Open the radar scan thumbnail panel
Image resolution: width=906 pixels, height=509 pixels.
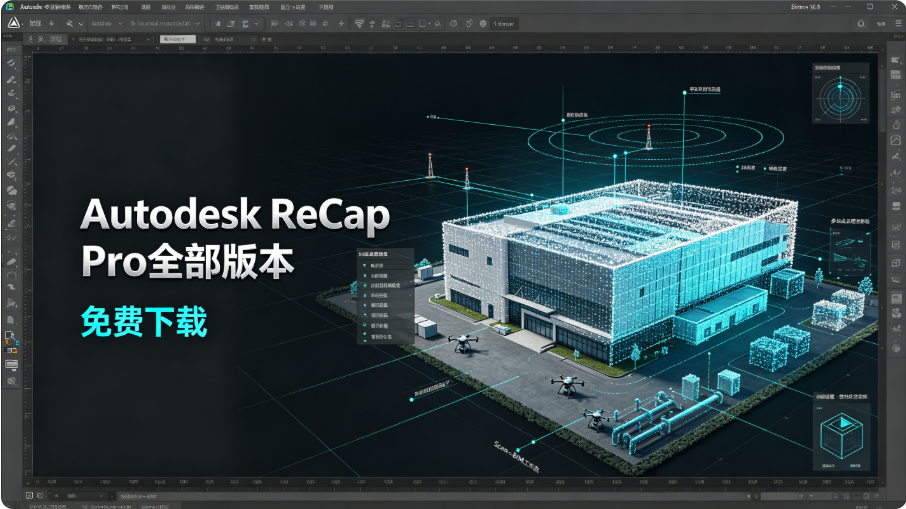tap(841, 93)
